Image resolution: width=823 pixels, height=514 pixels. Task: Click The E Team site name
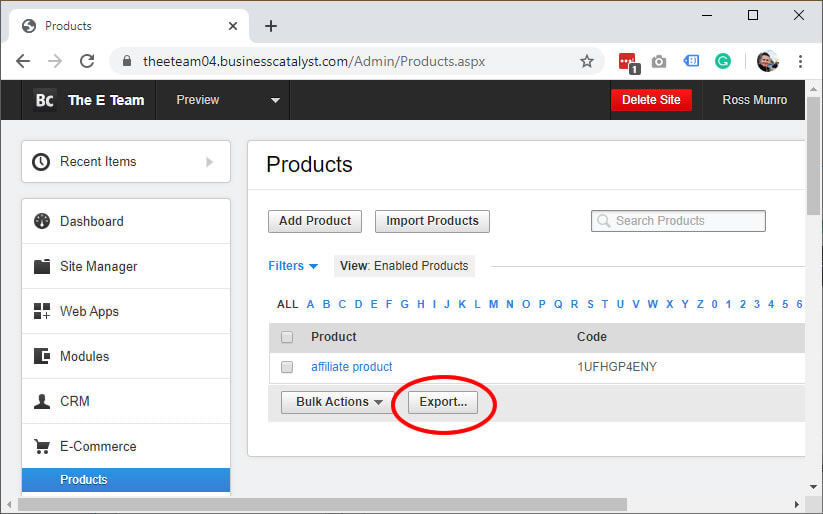106,100
